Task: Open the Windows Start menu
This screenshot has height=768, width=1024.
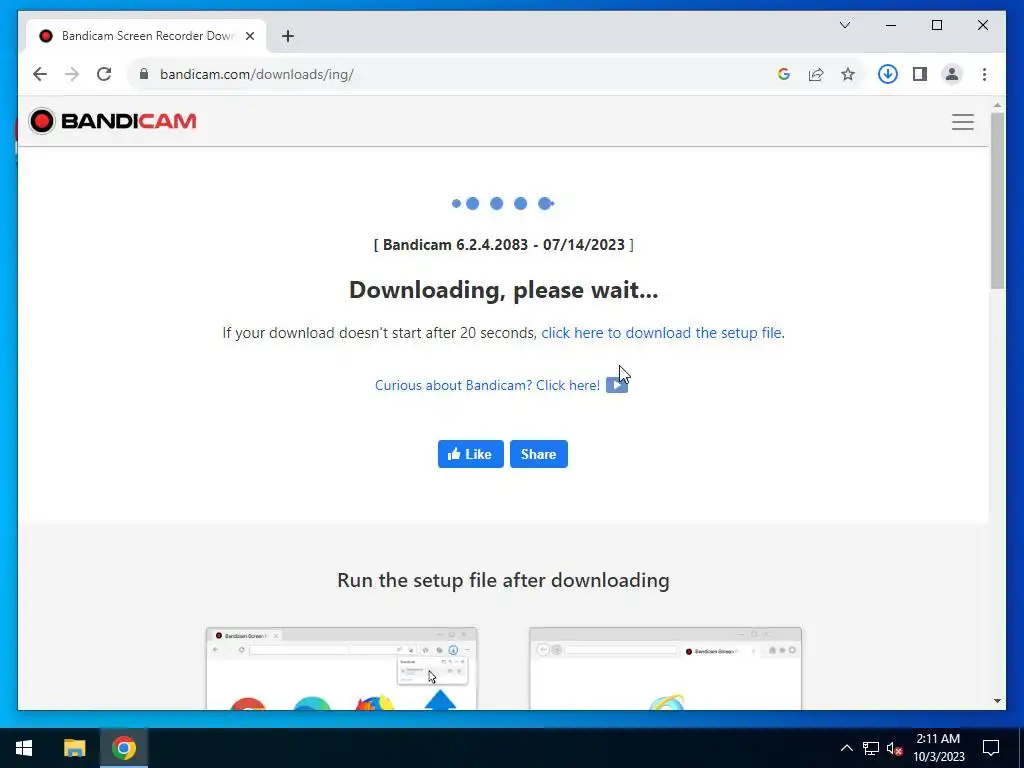Action: pos(24,748)
